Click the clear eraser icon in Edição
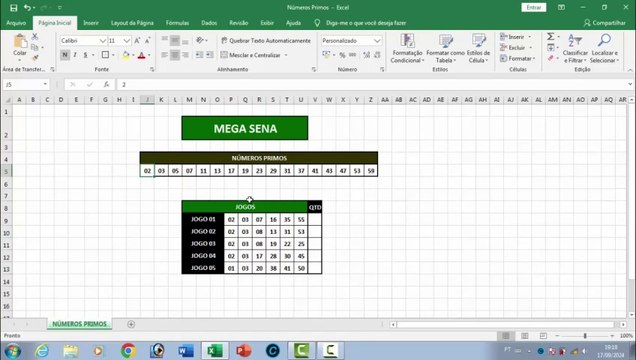Image resolution: width=636 pixels, height=360 pixels. pos(550,58)
